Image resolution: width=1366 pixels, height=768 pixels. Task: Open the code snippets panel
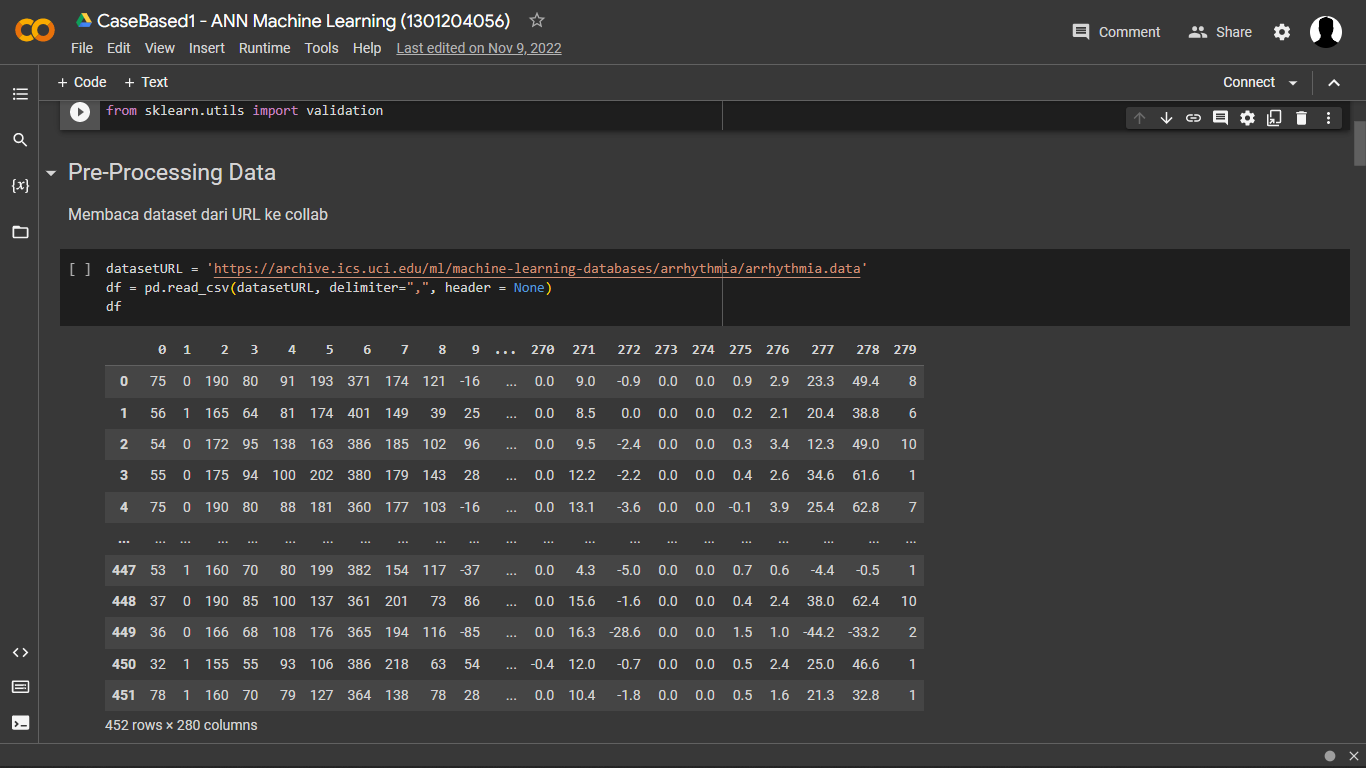click(20, 653)
